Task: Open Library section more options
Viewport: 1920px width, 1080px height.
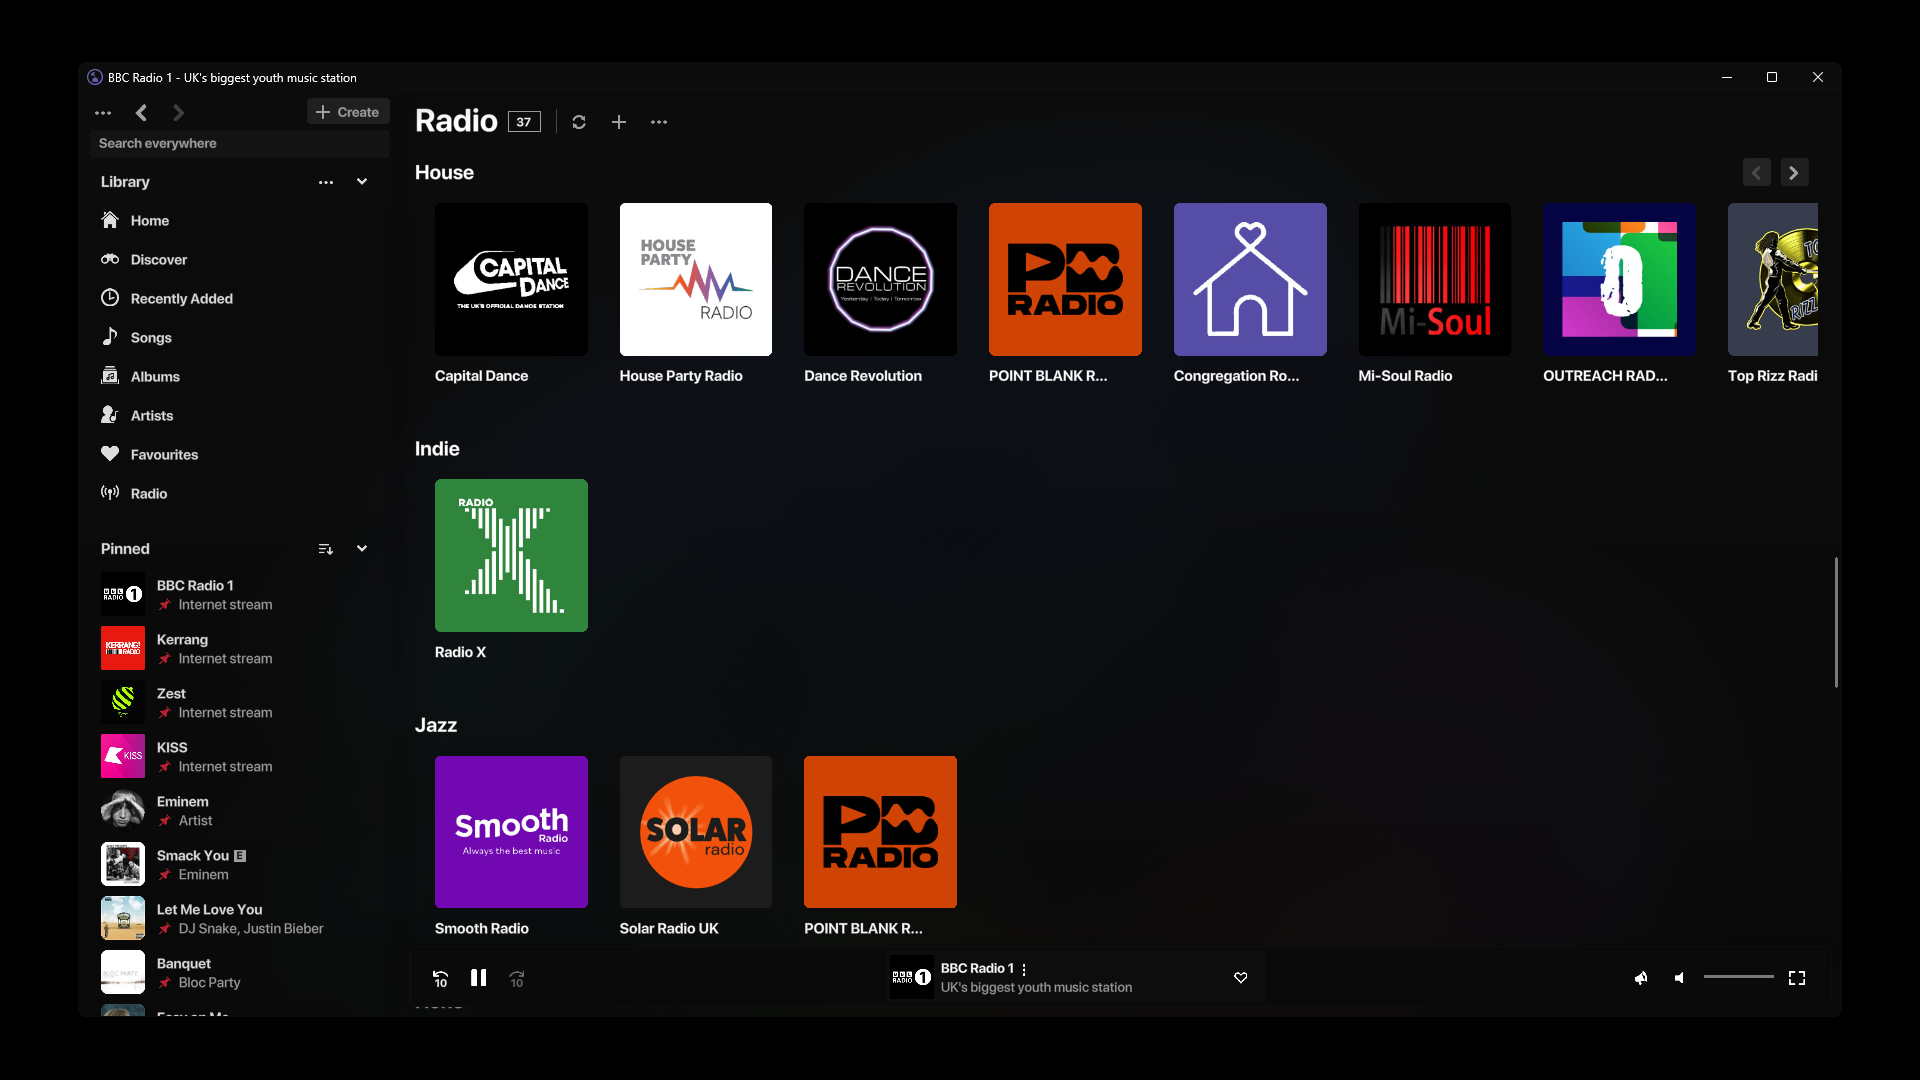Action: (x=326, y=182)
